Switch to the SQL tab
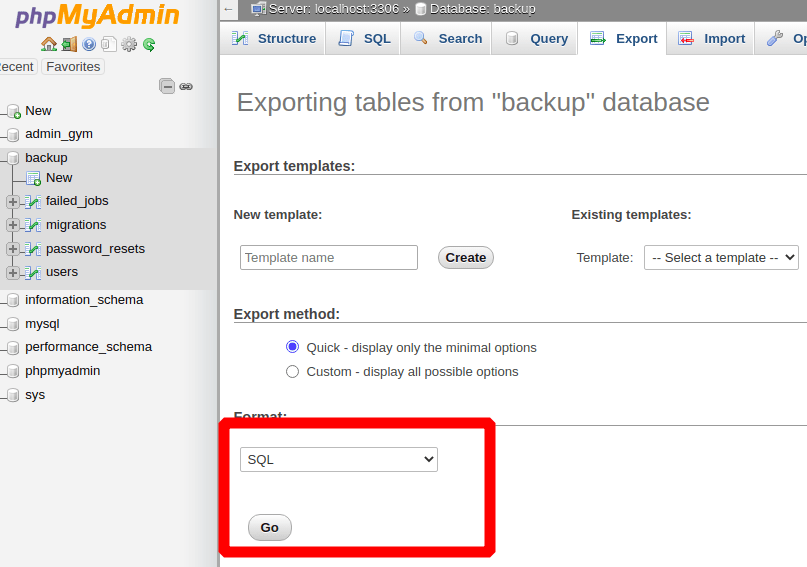This screenshot has height=567, width=807. tap(364, 39)
